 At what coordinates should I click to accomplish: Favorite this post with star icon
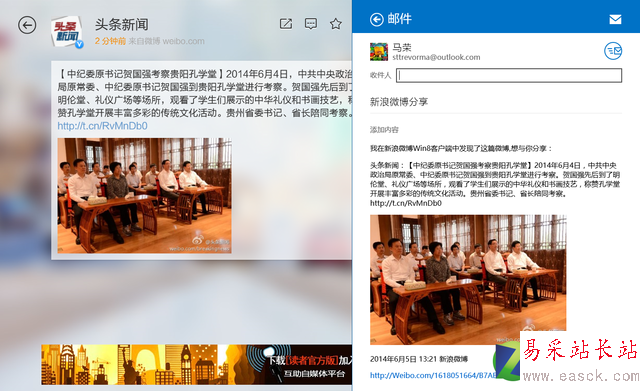(x=336, y=24)
